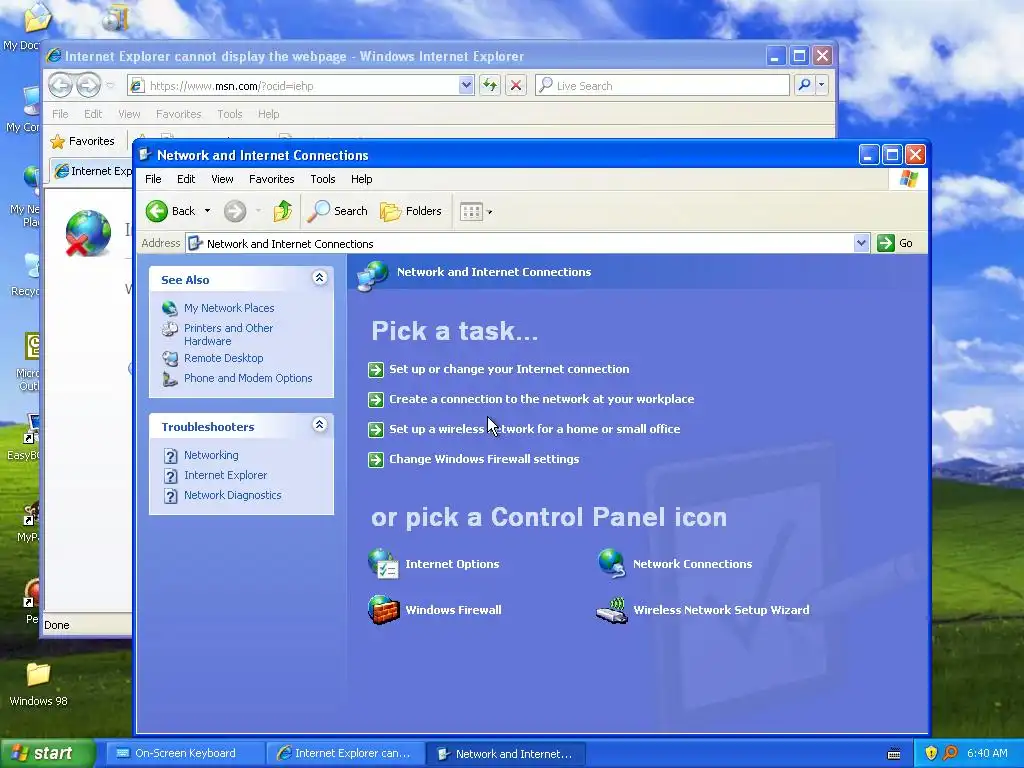Collapse the See Also panel
The height and width of the screenshot is (768, 1024).
tap(319, 278)
